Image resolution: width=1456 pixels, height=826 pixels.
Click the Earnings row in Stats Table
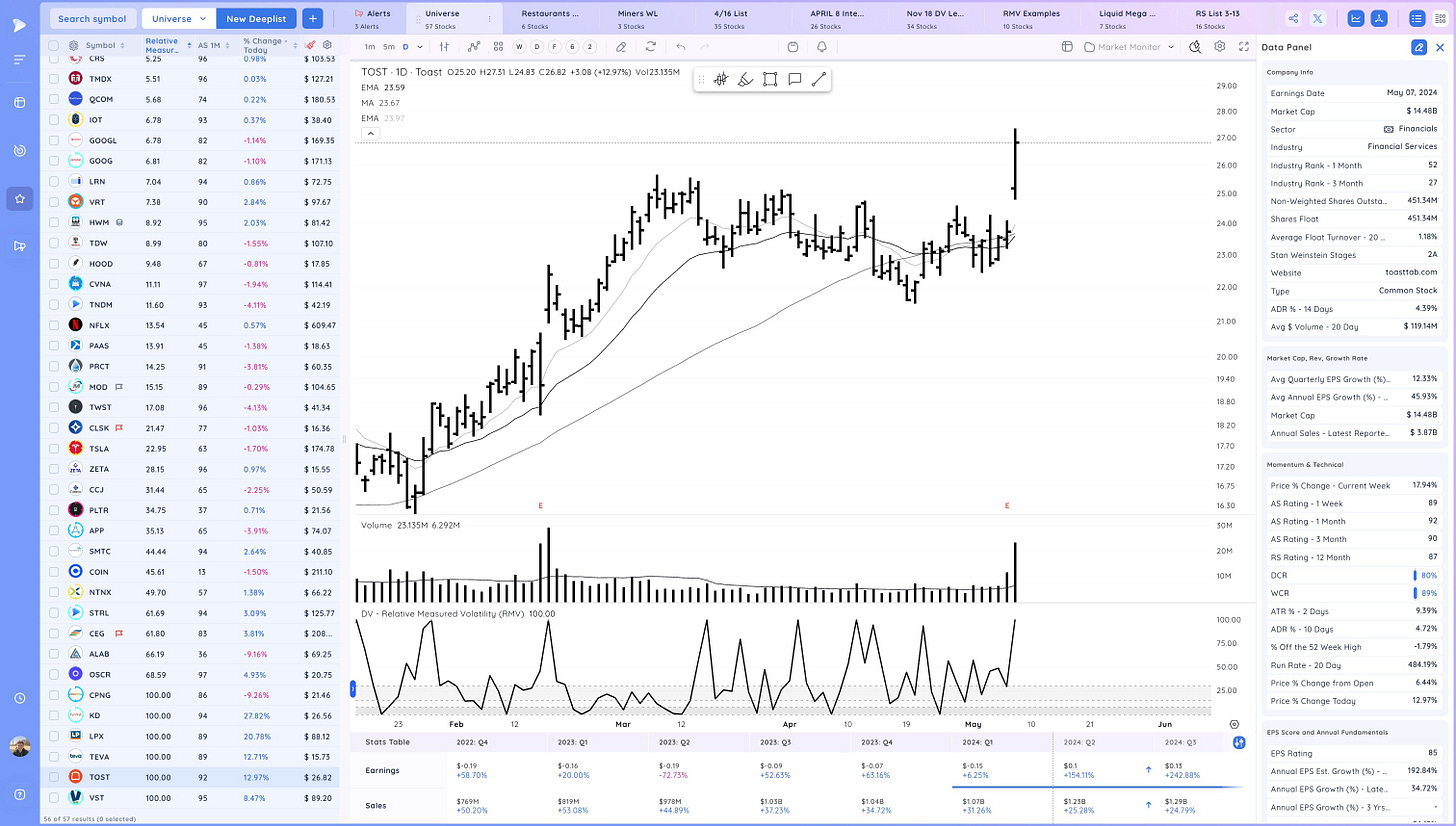pos(800,768)
